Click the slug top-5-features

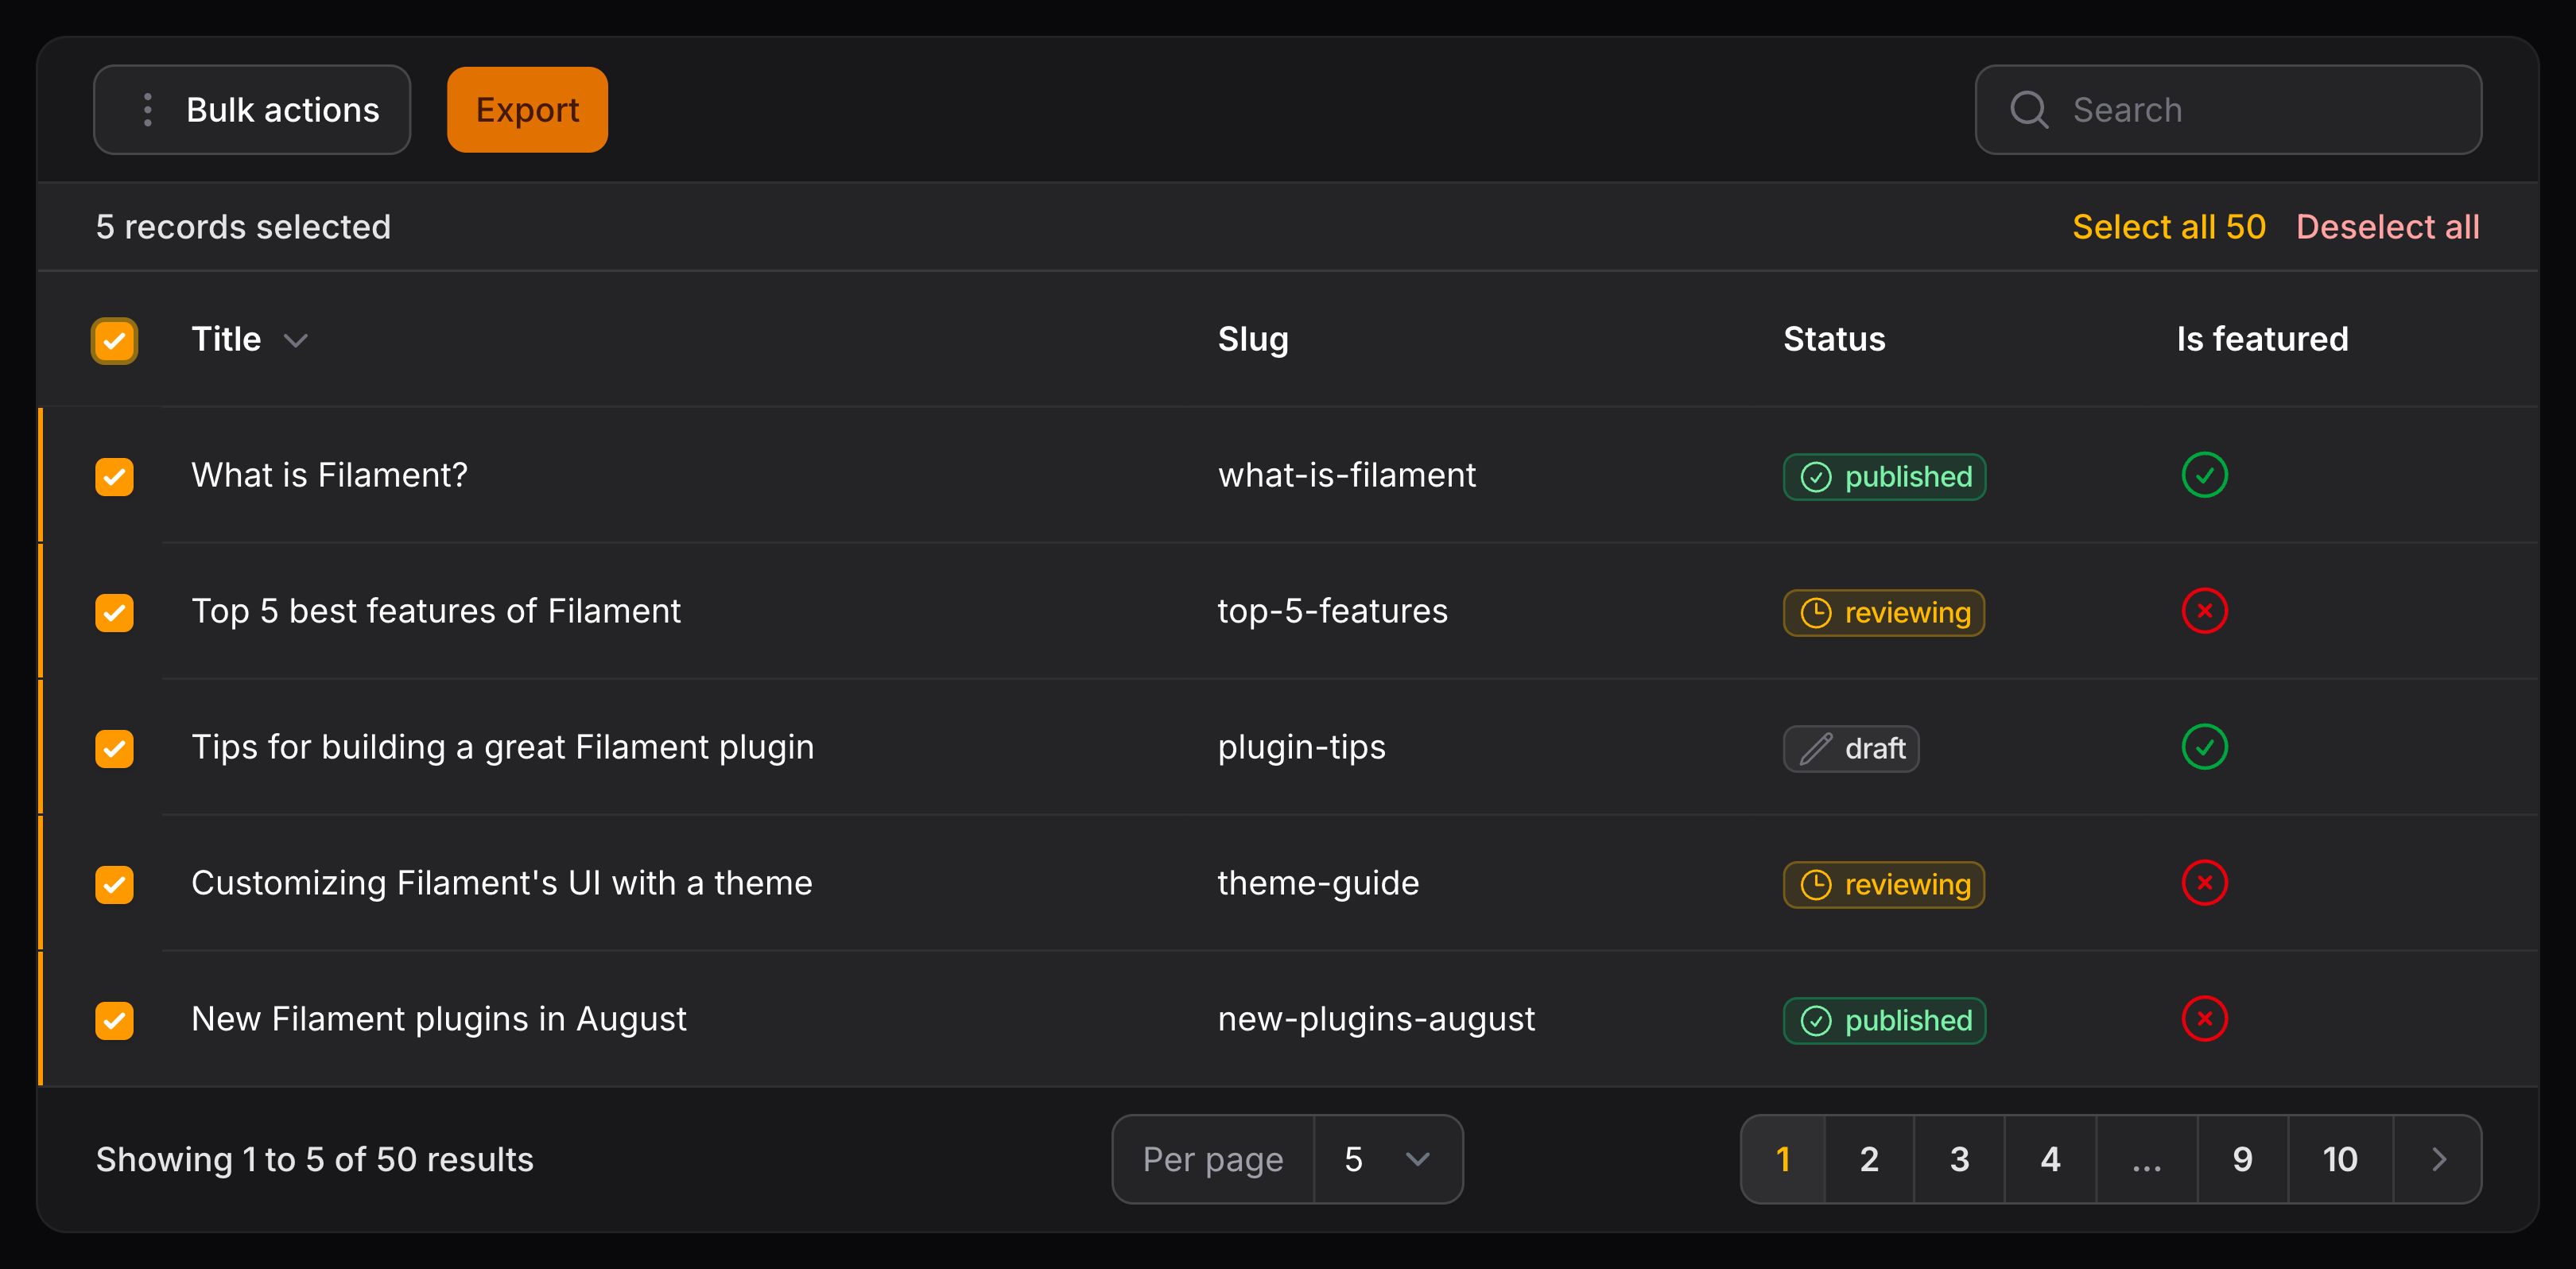click(1332, 611)
